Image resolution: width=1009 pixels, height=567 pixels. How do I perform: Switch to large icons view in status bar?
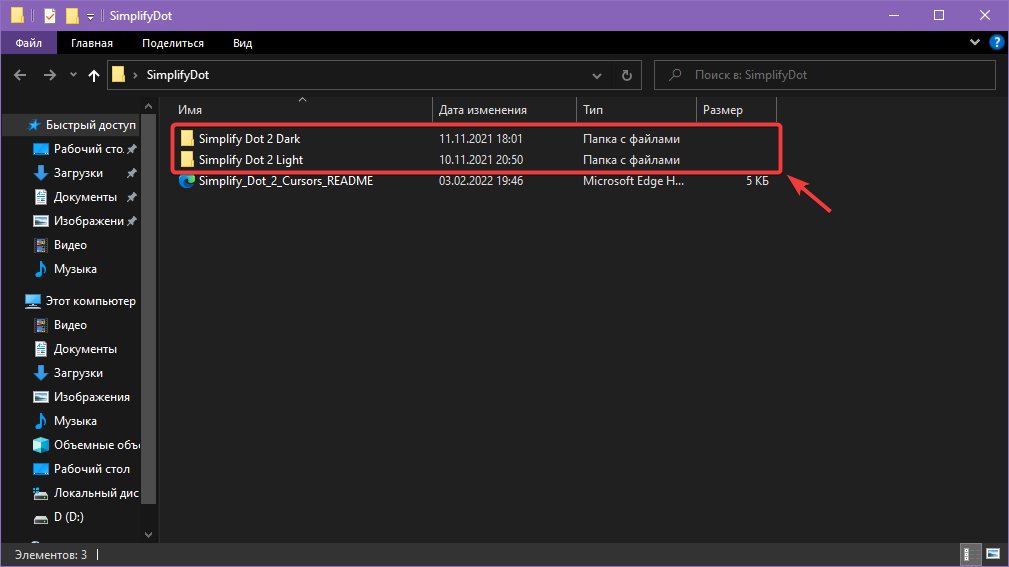click(993, 553)
